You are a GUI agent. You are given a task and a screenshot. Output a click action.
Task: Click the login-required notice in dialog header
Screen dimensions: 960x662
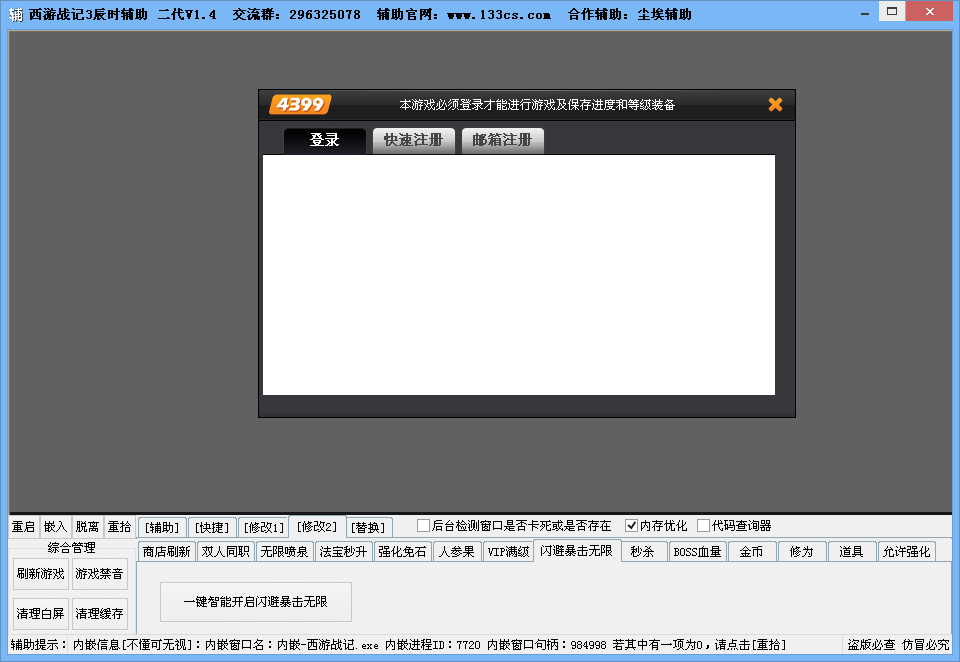coord(537,105)
